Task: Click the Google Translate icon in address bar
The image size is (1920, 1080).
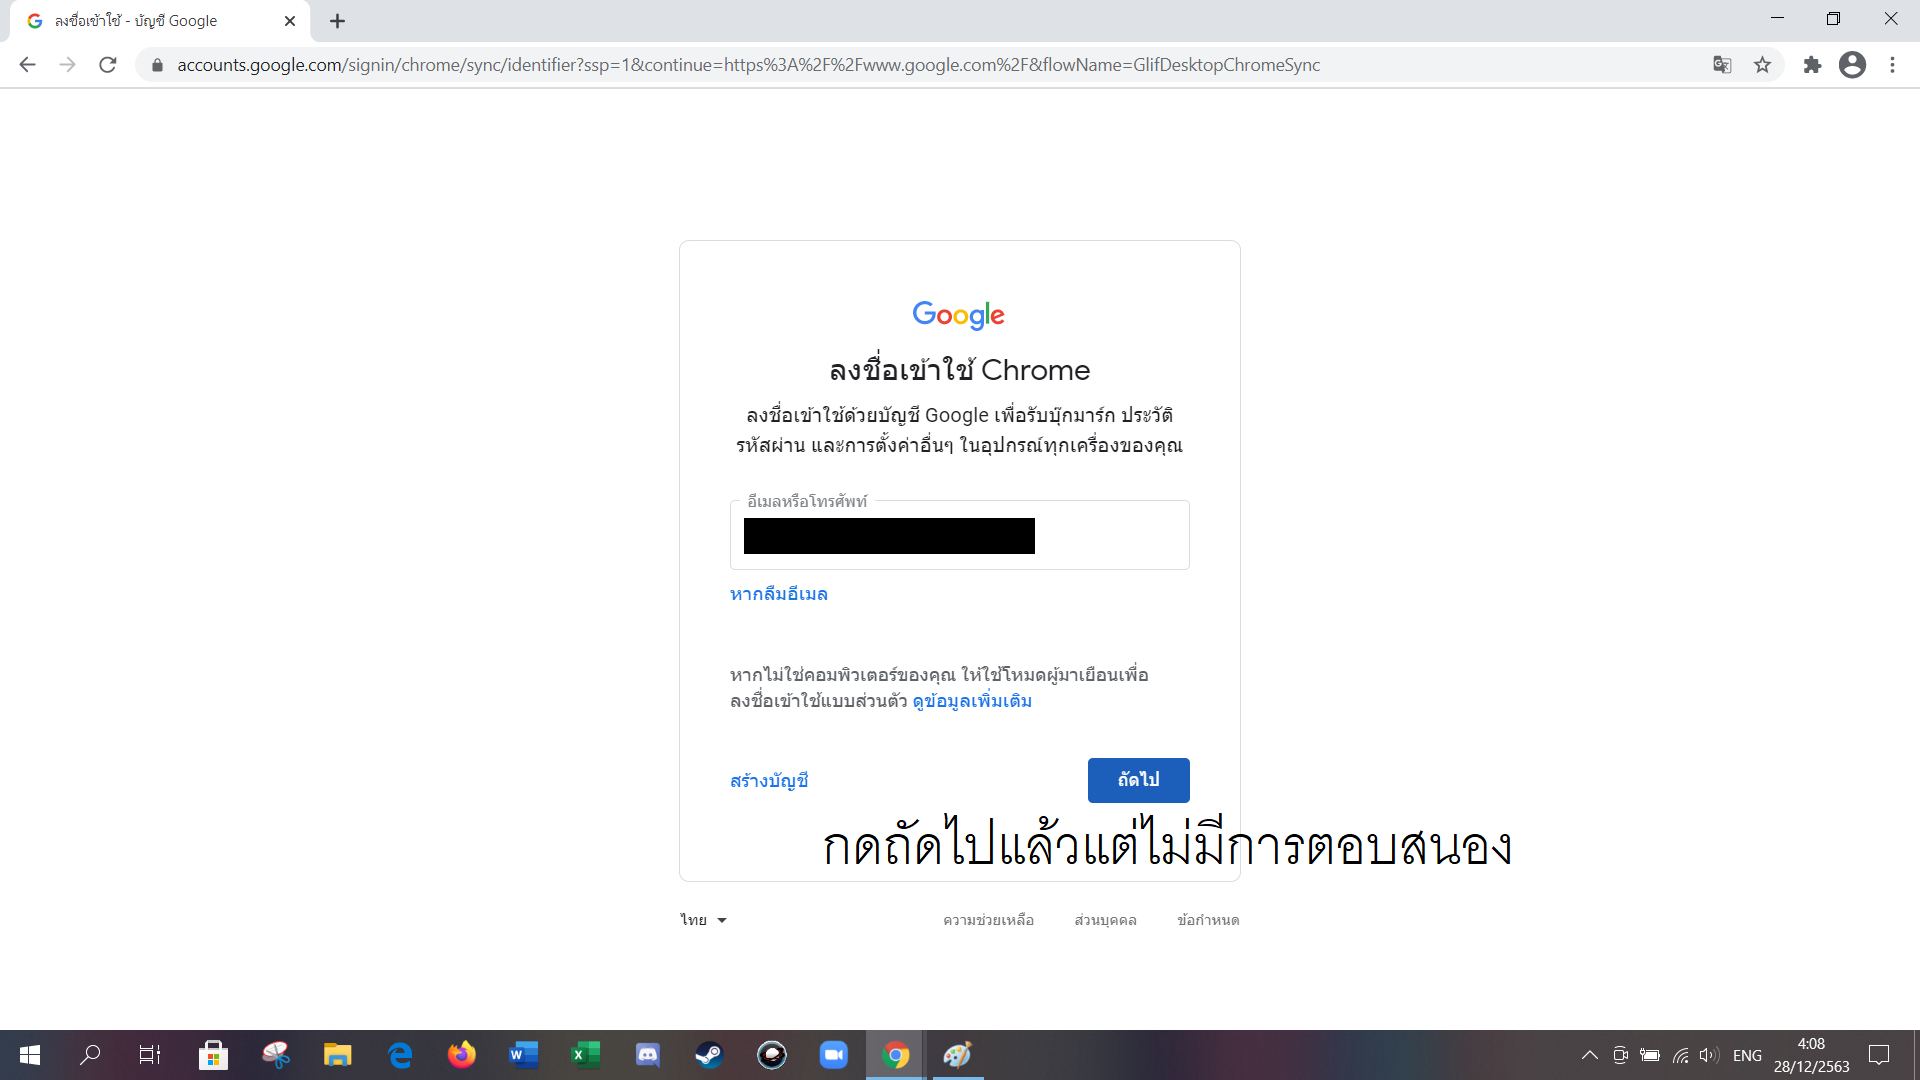Action: coord(1722,65)
